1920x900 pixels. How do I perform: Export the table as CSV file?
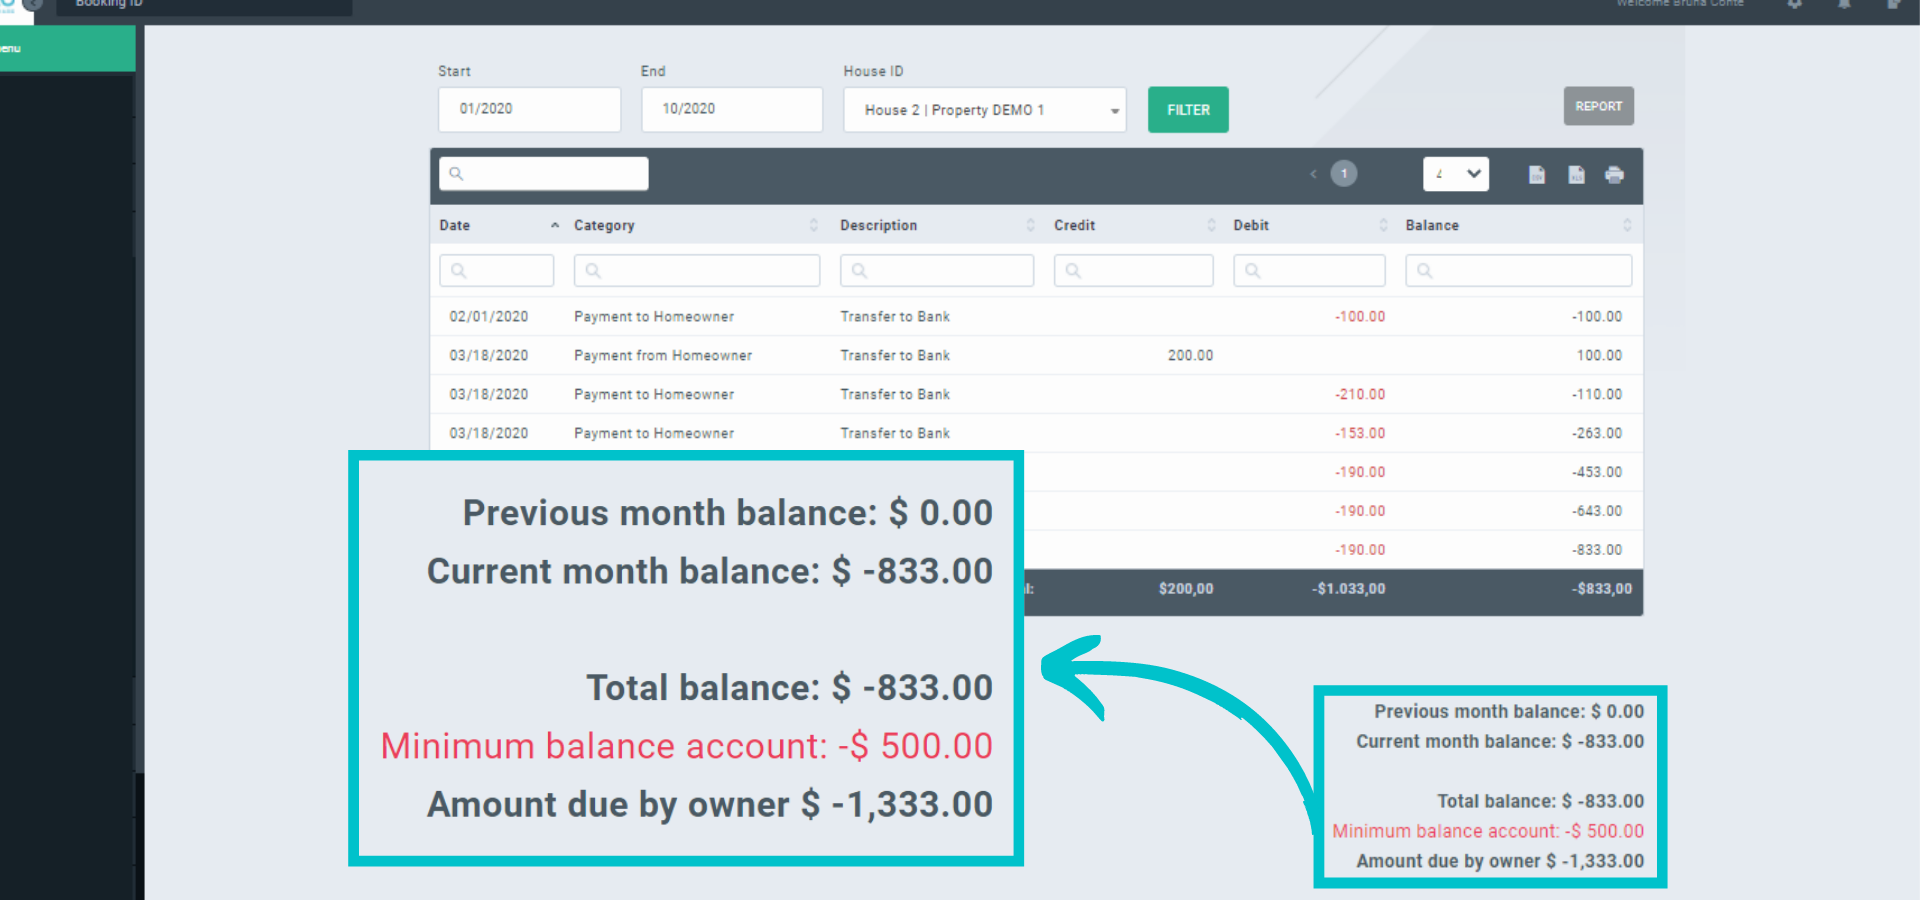pyautogui.click(x=1537, y=175)
